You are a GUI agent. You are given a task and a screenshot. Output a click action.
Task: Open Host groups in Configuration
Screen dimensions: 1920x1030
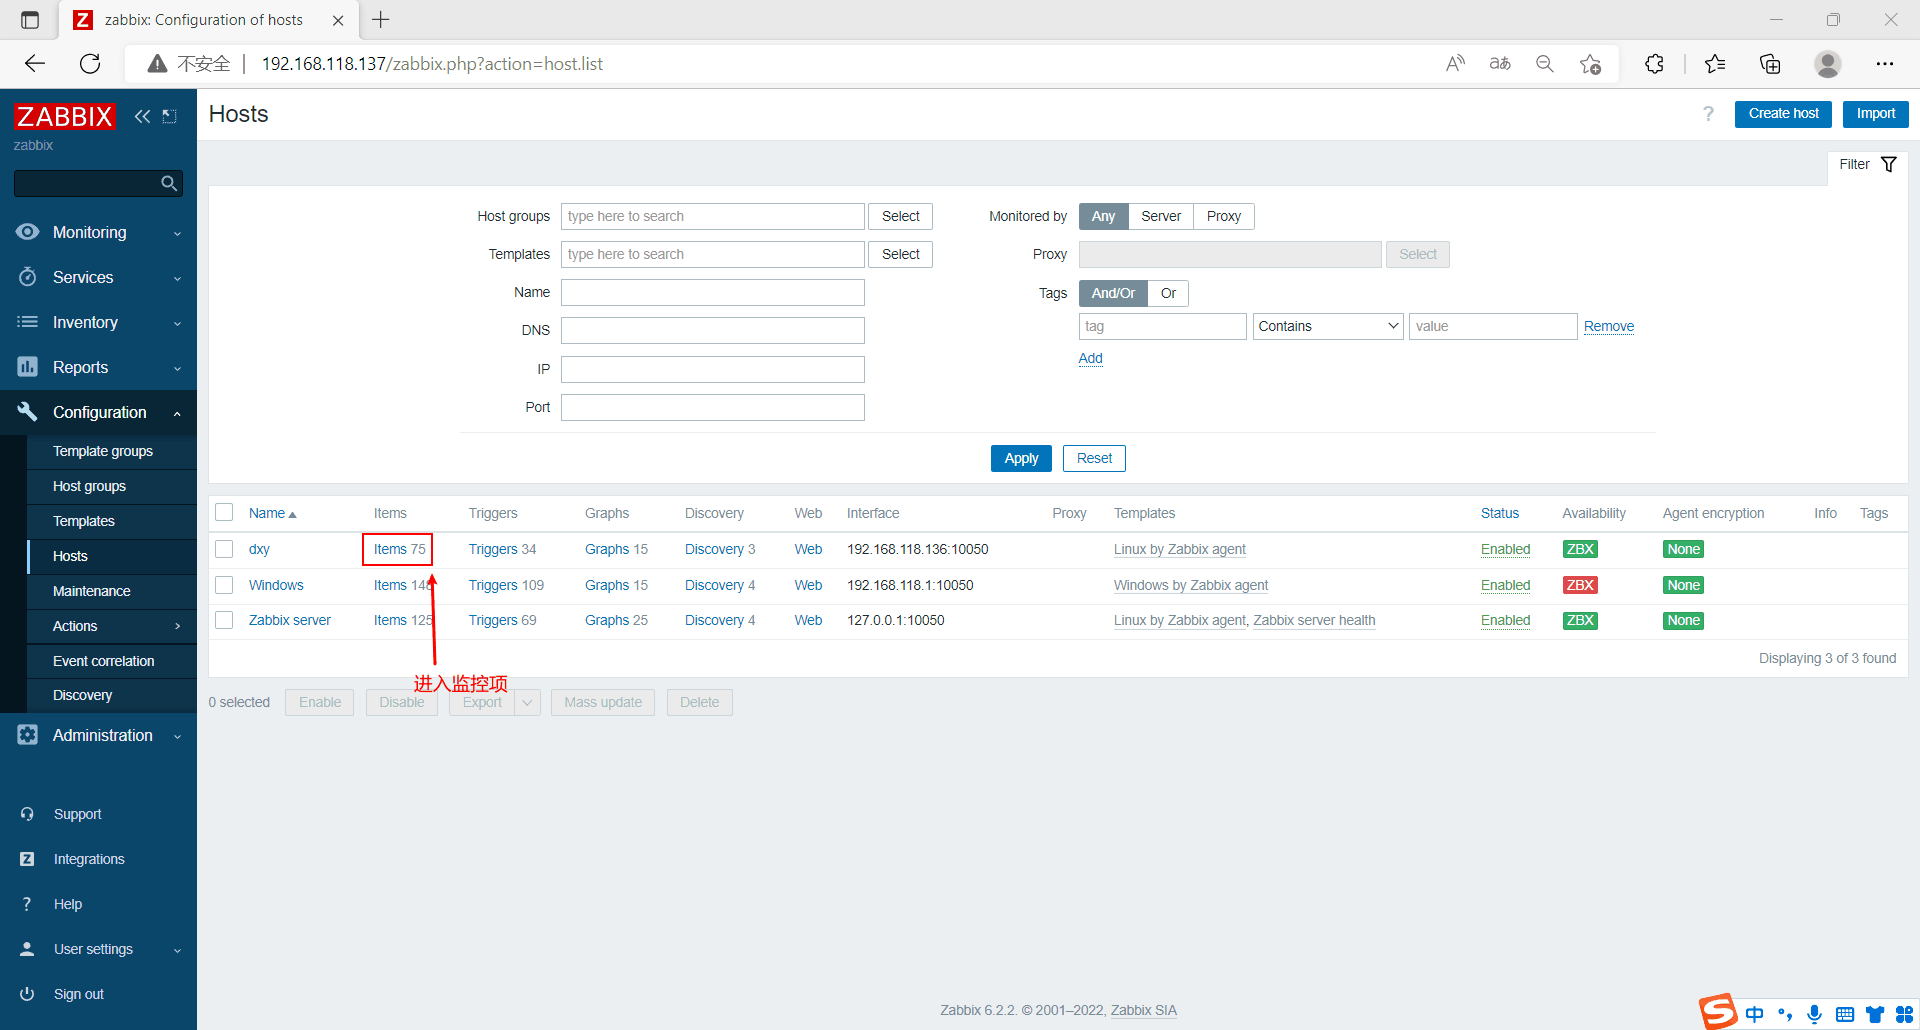pos(89,486)
